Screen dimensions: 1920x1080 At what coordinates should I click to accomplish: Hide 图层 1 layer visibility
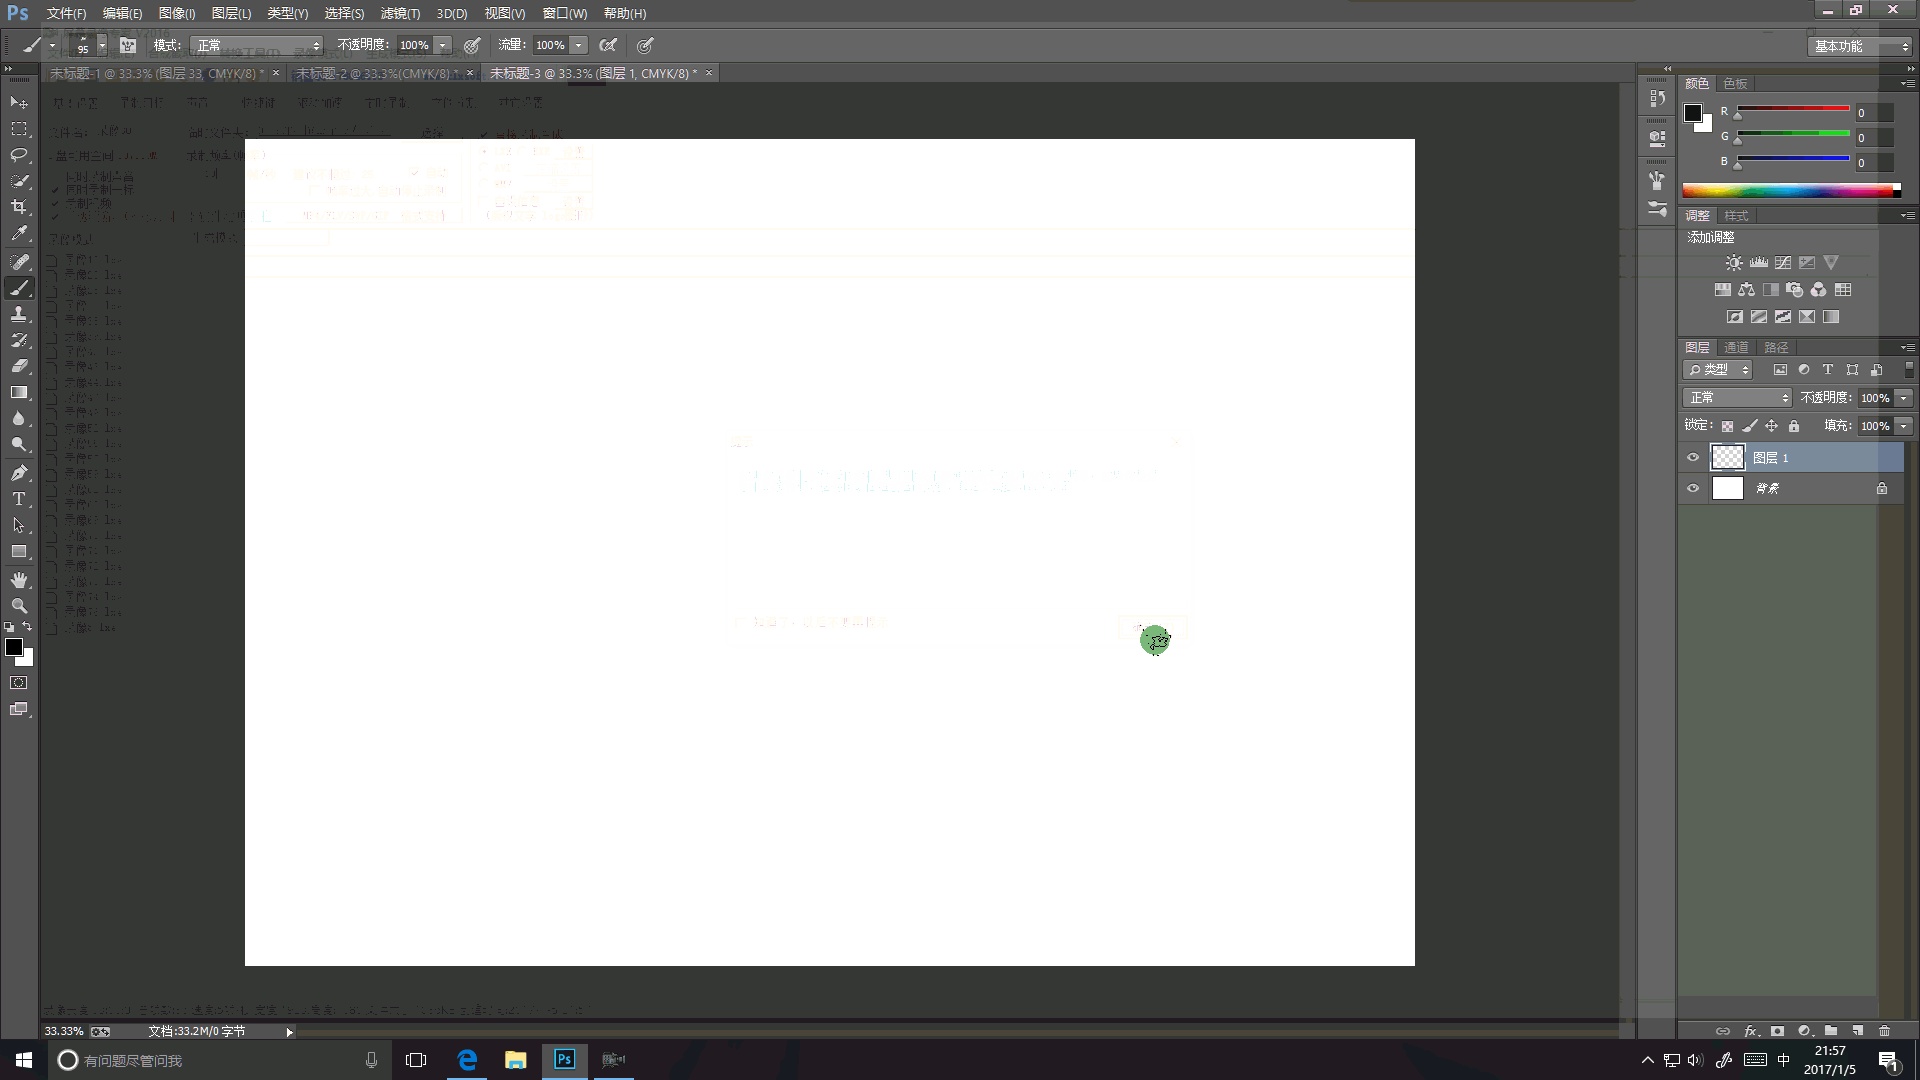click(x=1693, y=458)
